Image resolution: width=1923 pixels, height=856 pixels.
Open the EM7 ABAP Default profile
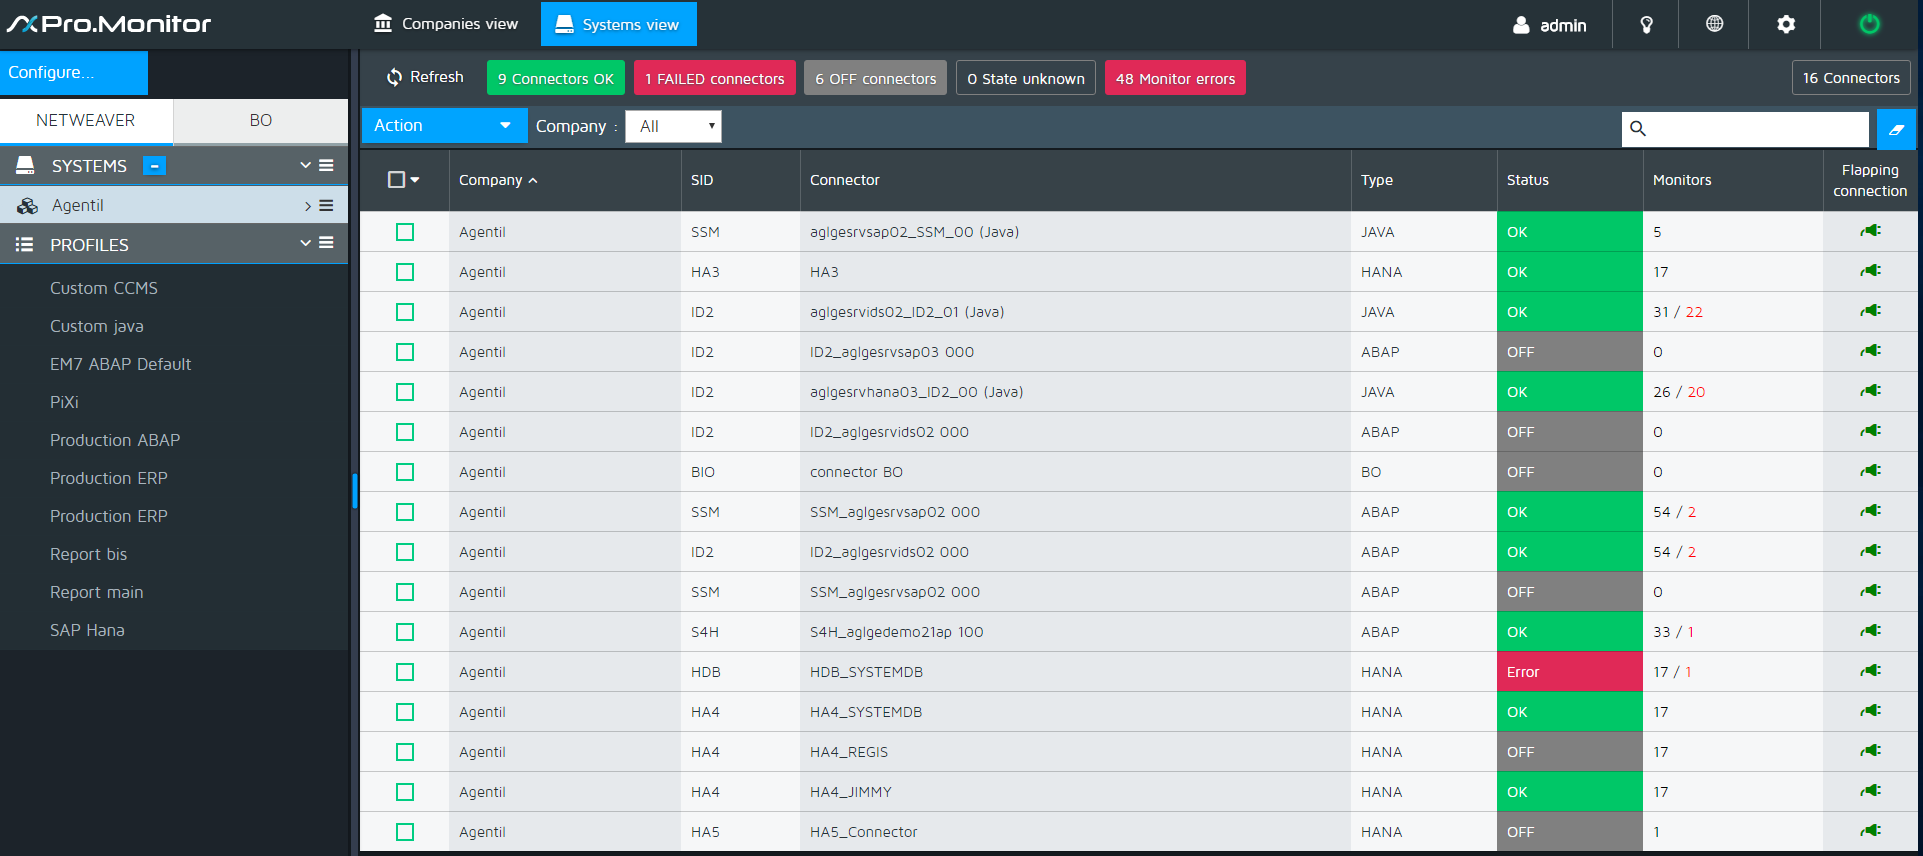120,364
